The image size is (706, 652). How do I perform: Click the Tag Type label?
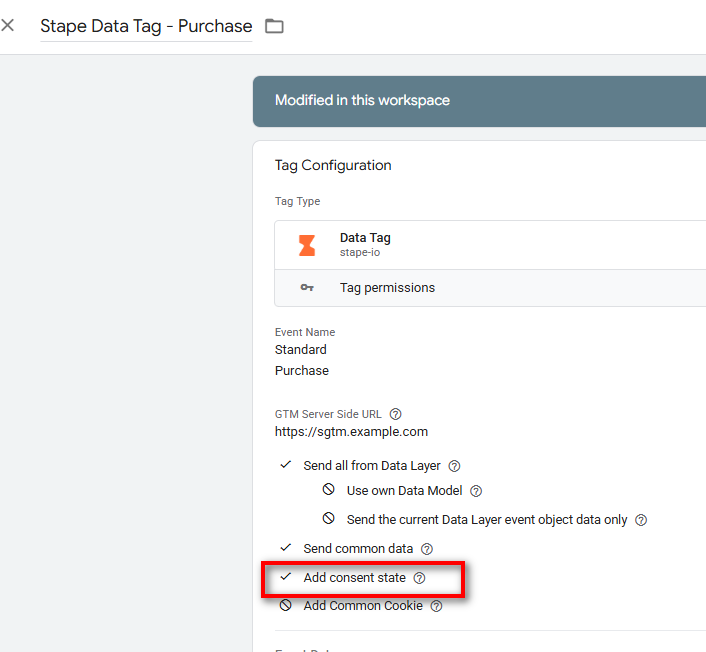tap(298, 201)
